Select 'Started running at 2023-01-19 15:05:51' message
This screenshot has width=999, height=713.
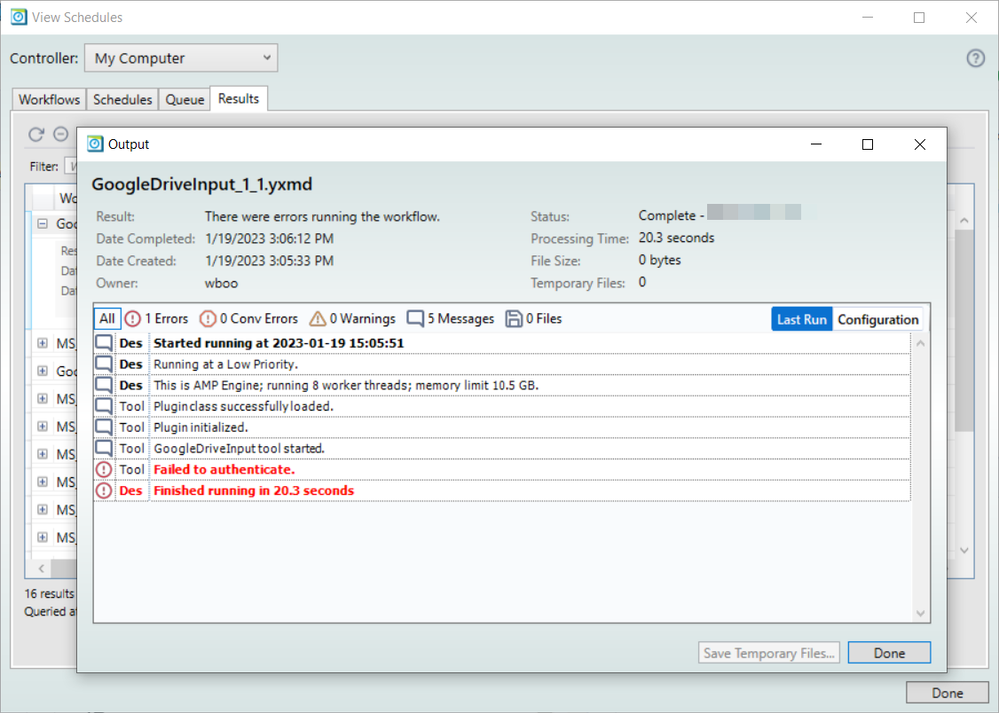[278, 343]
